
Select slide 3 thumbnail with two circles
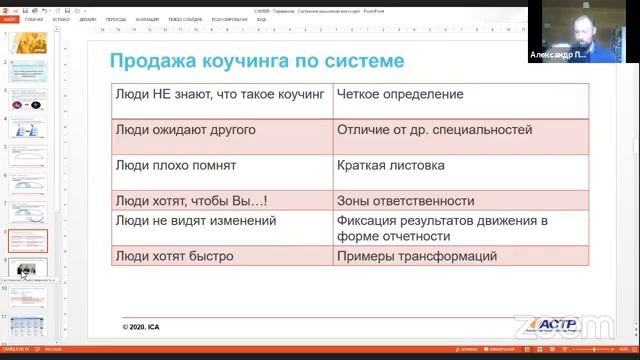28,99
